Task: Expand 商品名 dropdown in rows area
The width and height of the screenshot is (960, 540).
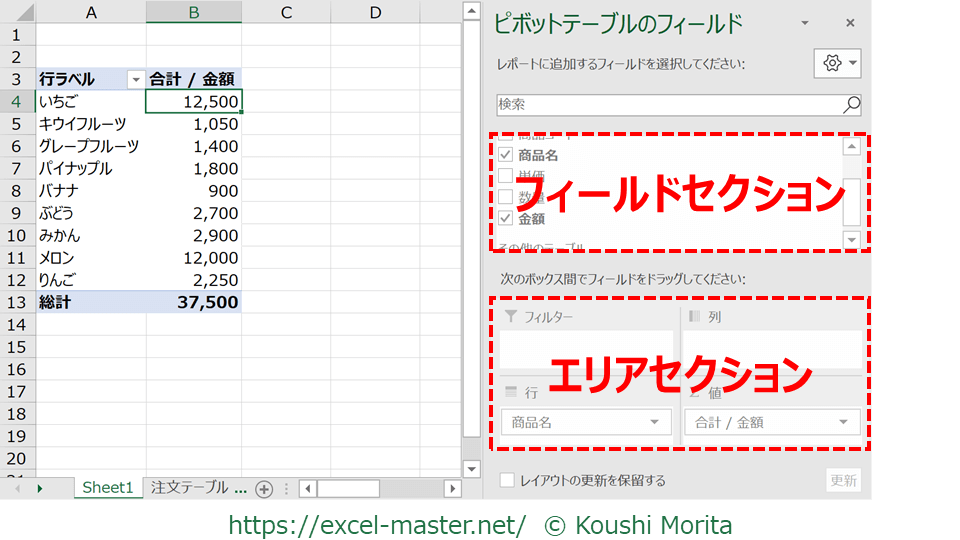Action: coord(655,423)
